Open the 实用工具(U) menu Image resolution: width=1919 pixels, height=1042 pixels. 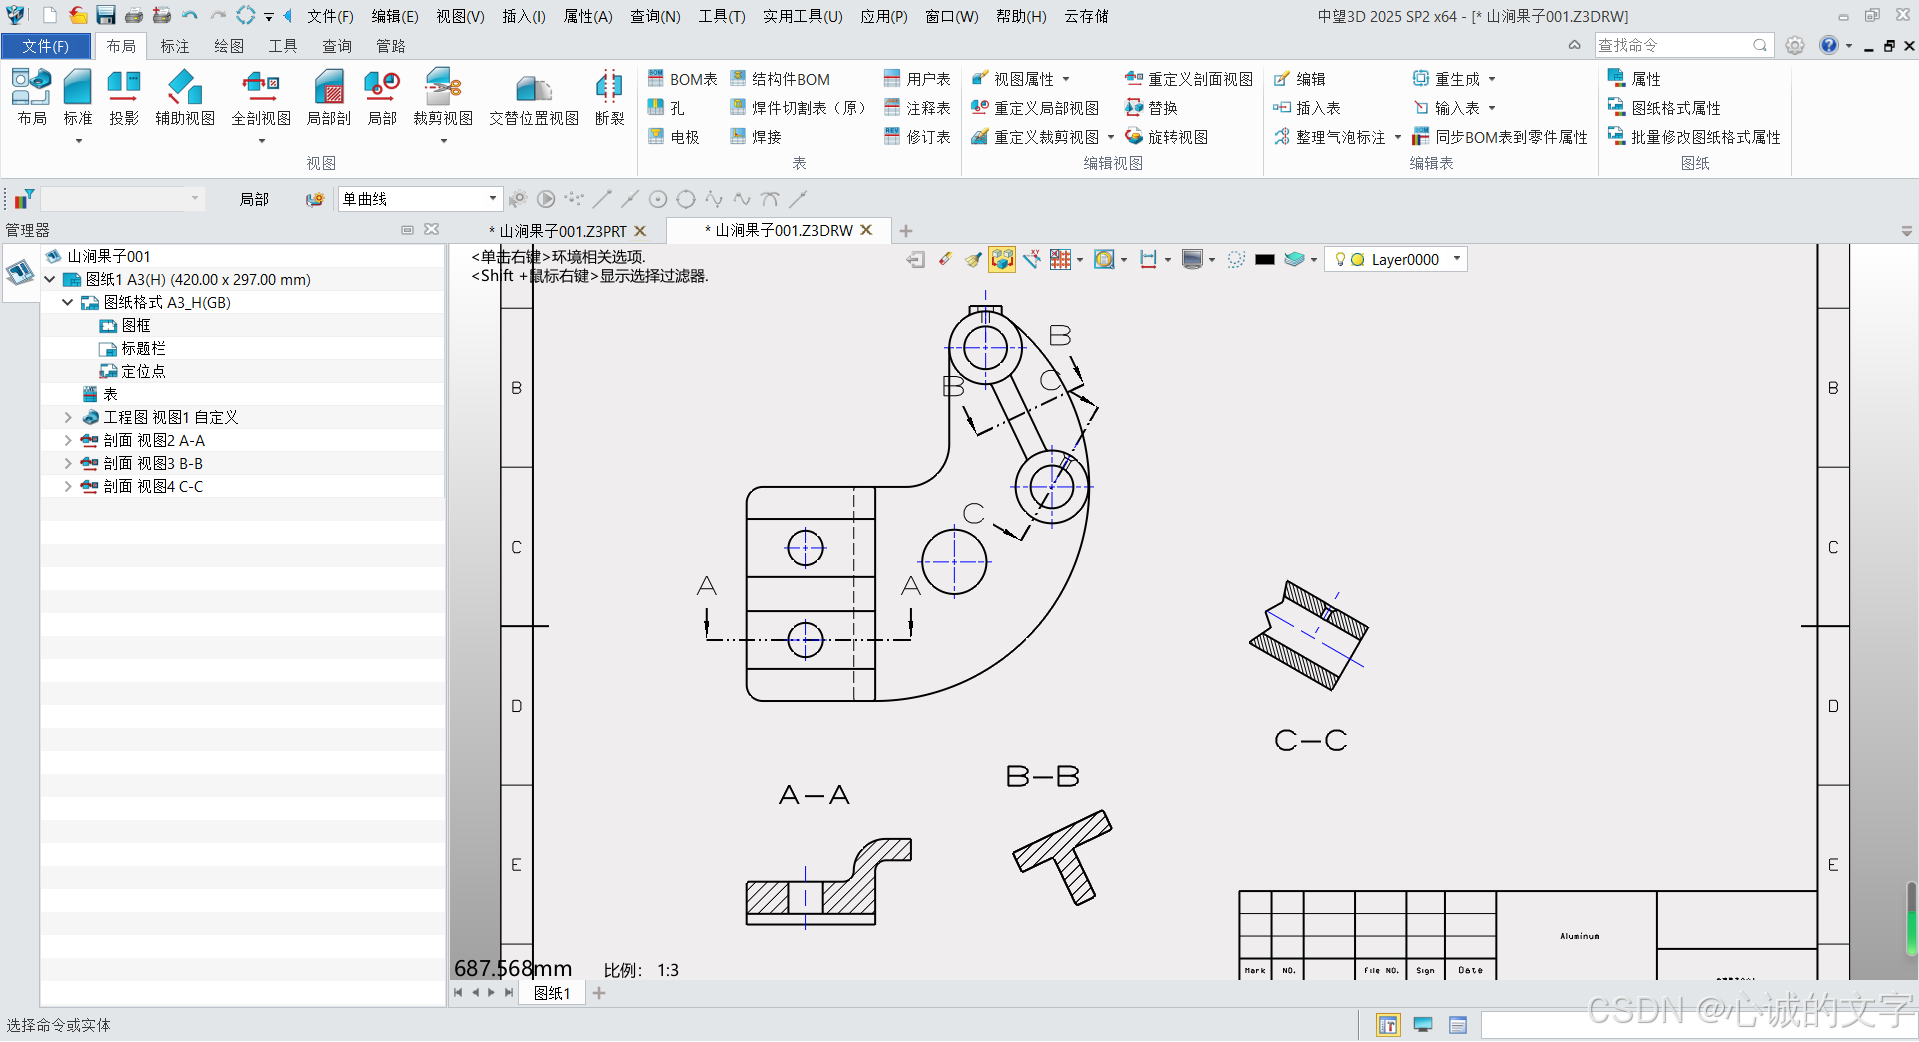tap(803, 16)
